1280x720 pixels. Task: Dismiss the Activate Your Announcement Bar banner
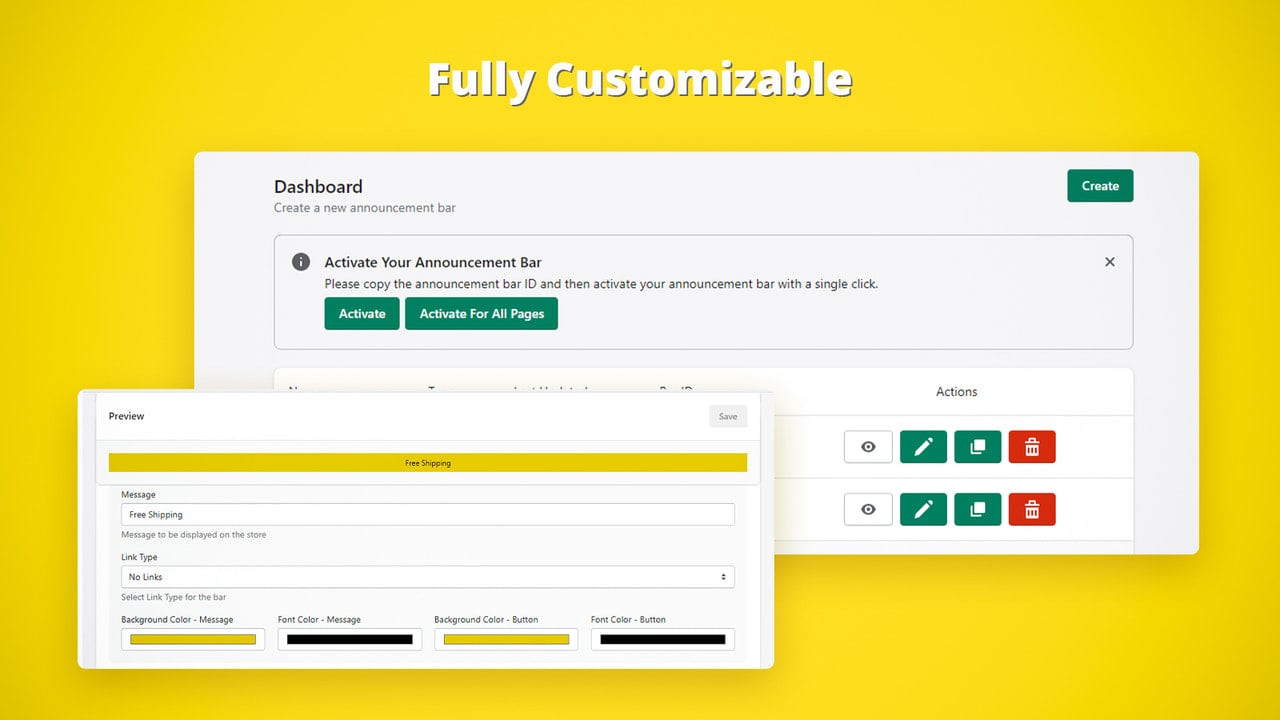pos(1109,262)
